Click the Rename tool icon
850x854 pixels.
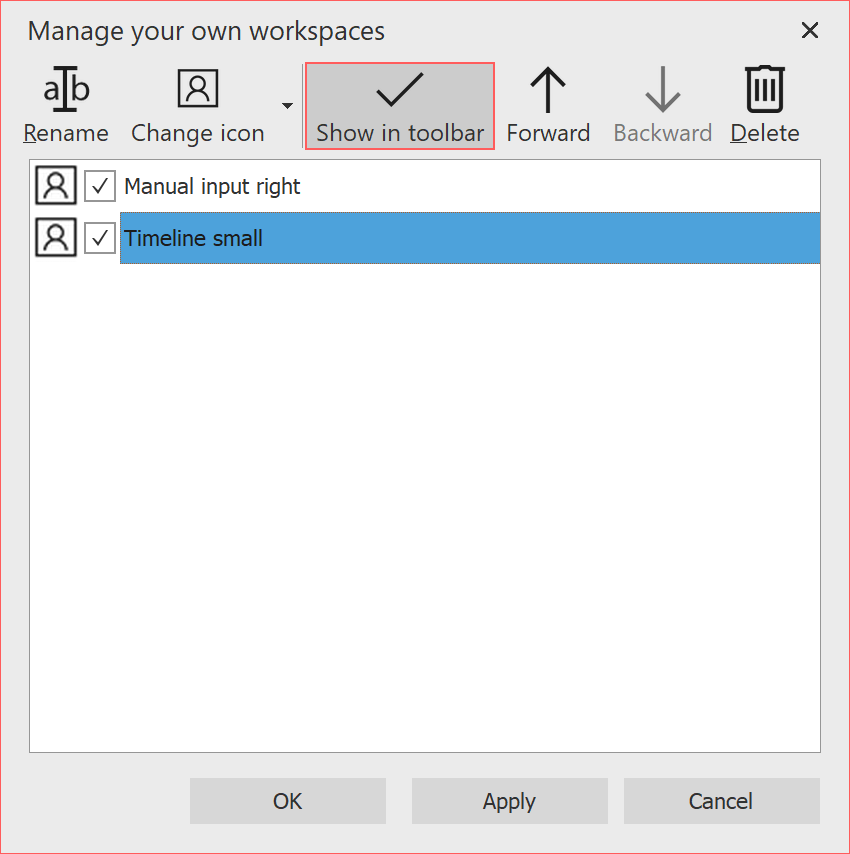point(64,89)
